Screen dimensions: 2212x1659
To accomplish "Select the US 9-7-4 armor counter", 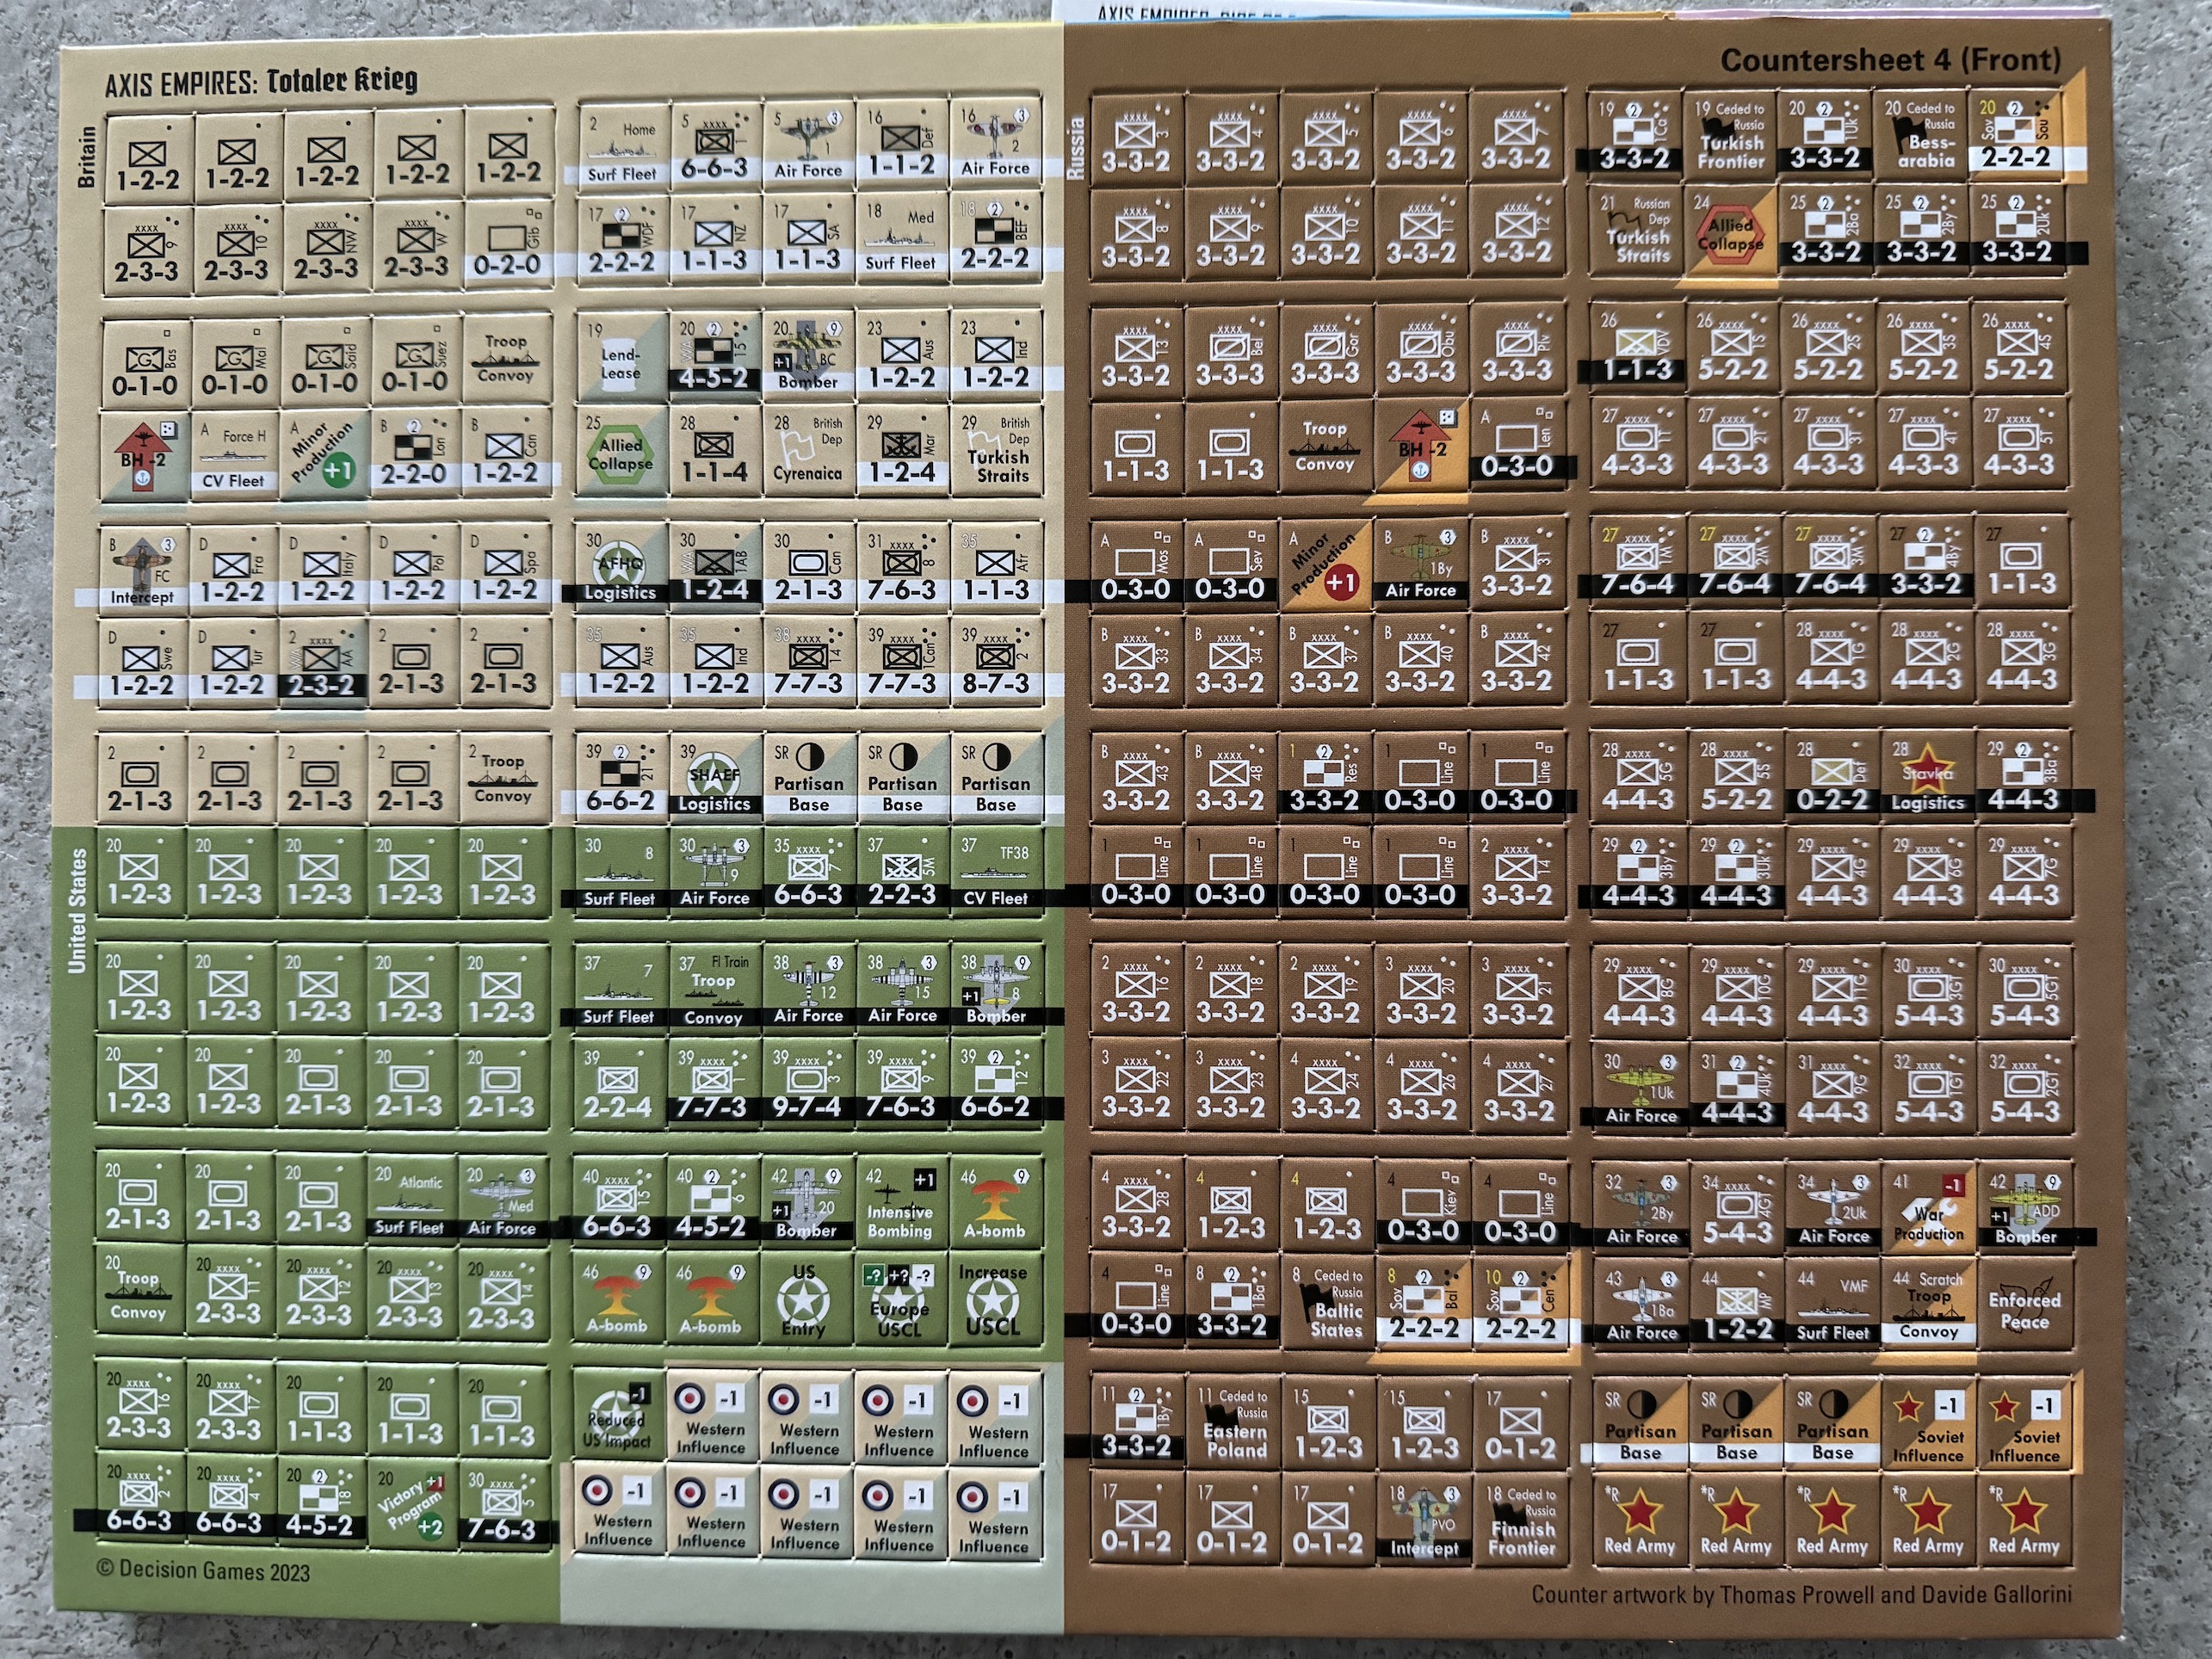I will tap(806, 1085).
